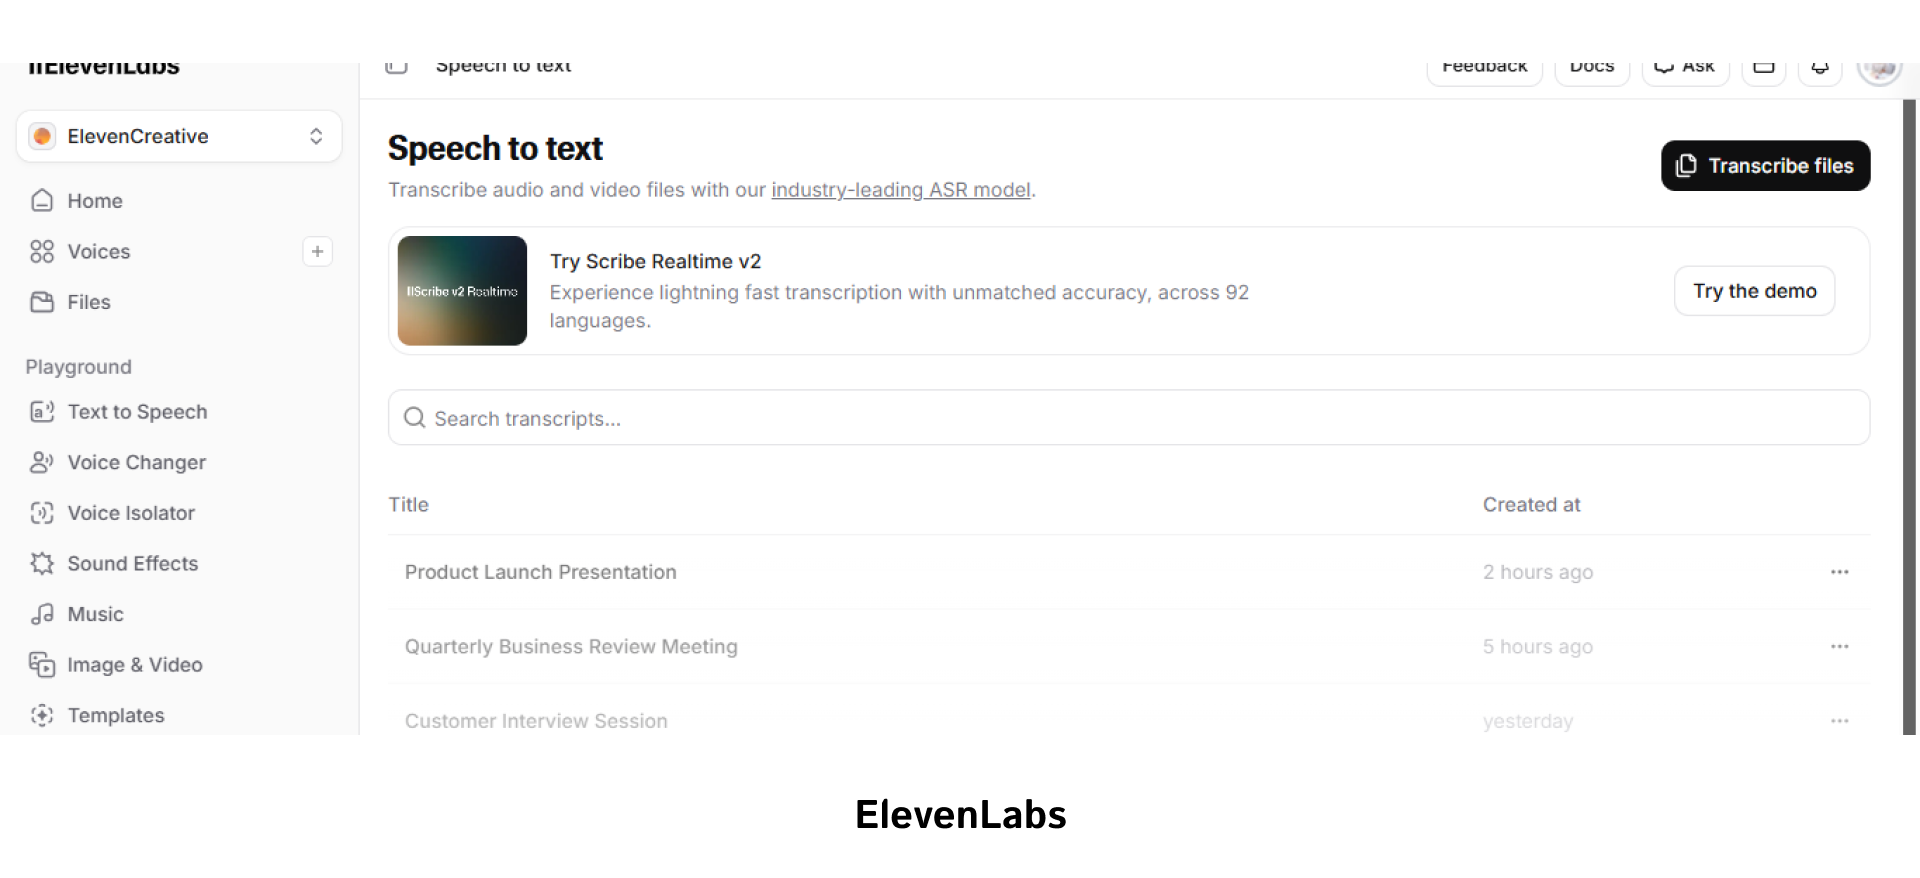Viewport: 1920px width, 878px height.
Task: Open Sound Effects playground
Action: click(132, 563)
